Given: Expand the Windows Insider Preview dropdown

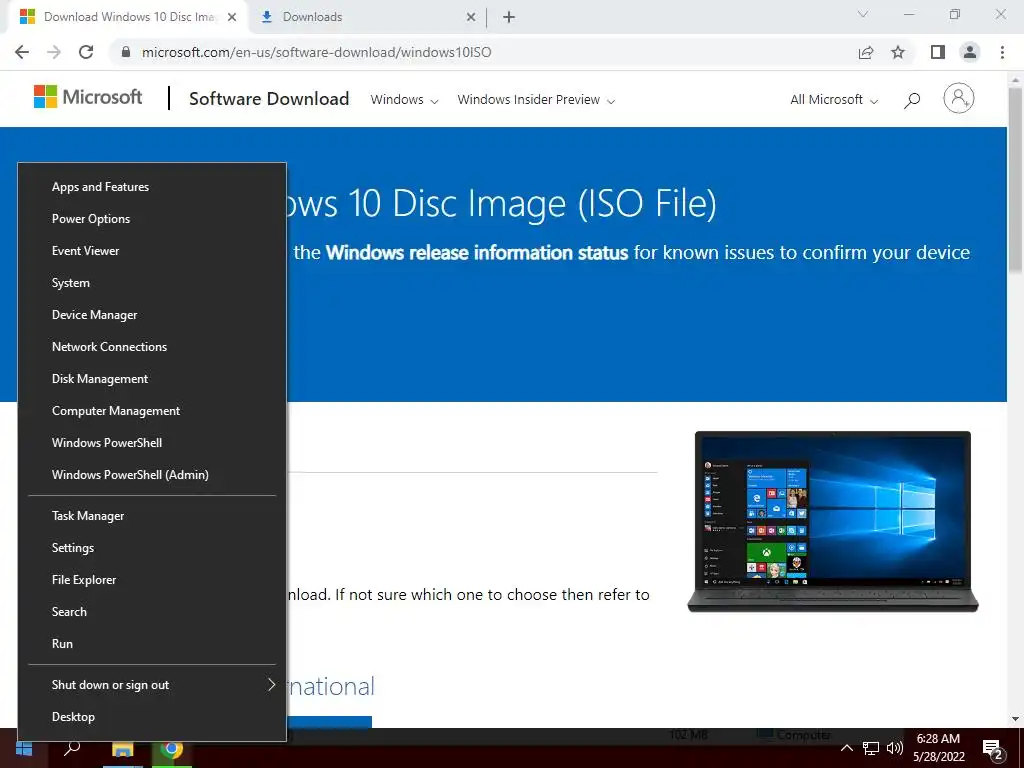Looking at the screenshot, I should click(536, 100).
